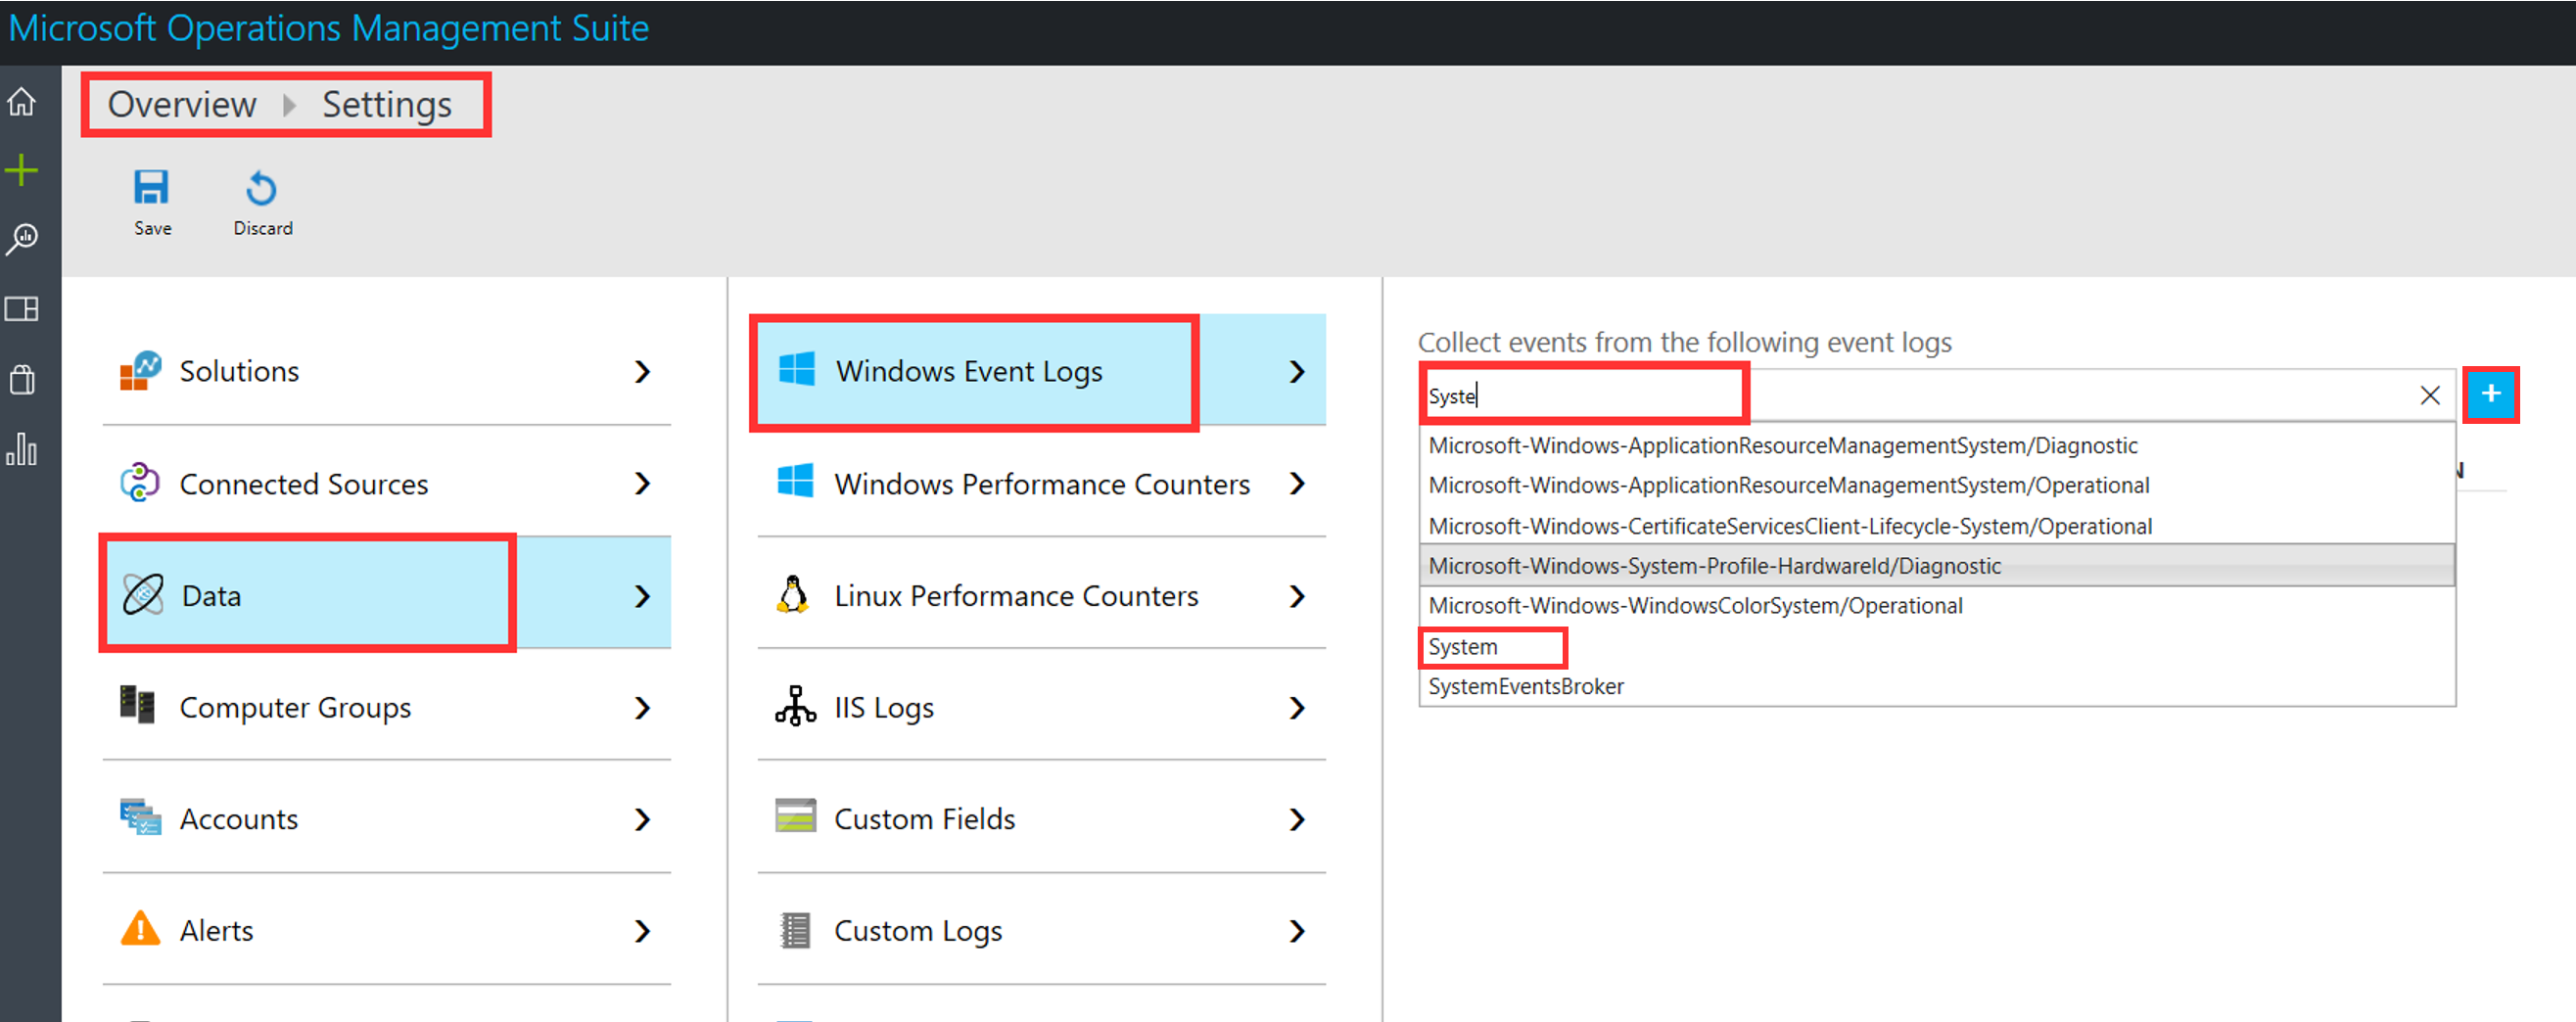
Task: Open Solutions Gallery bag icon in sidebar
Action: (22, 379)
